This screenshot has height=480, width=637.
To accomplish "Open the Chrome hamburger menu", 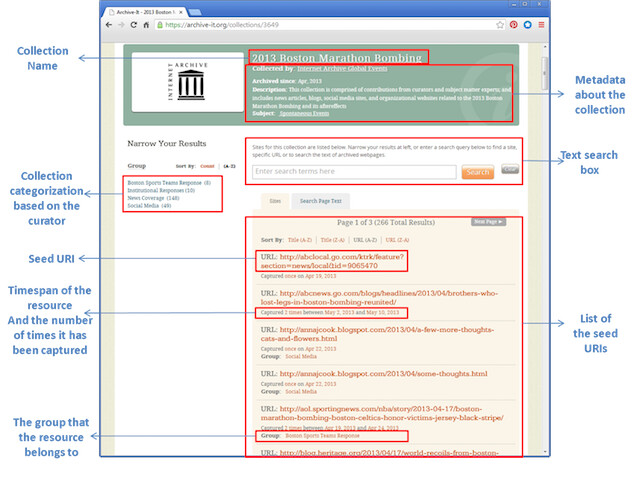I will pyautogui.click(x=542, y=25).
